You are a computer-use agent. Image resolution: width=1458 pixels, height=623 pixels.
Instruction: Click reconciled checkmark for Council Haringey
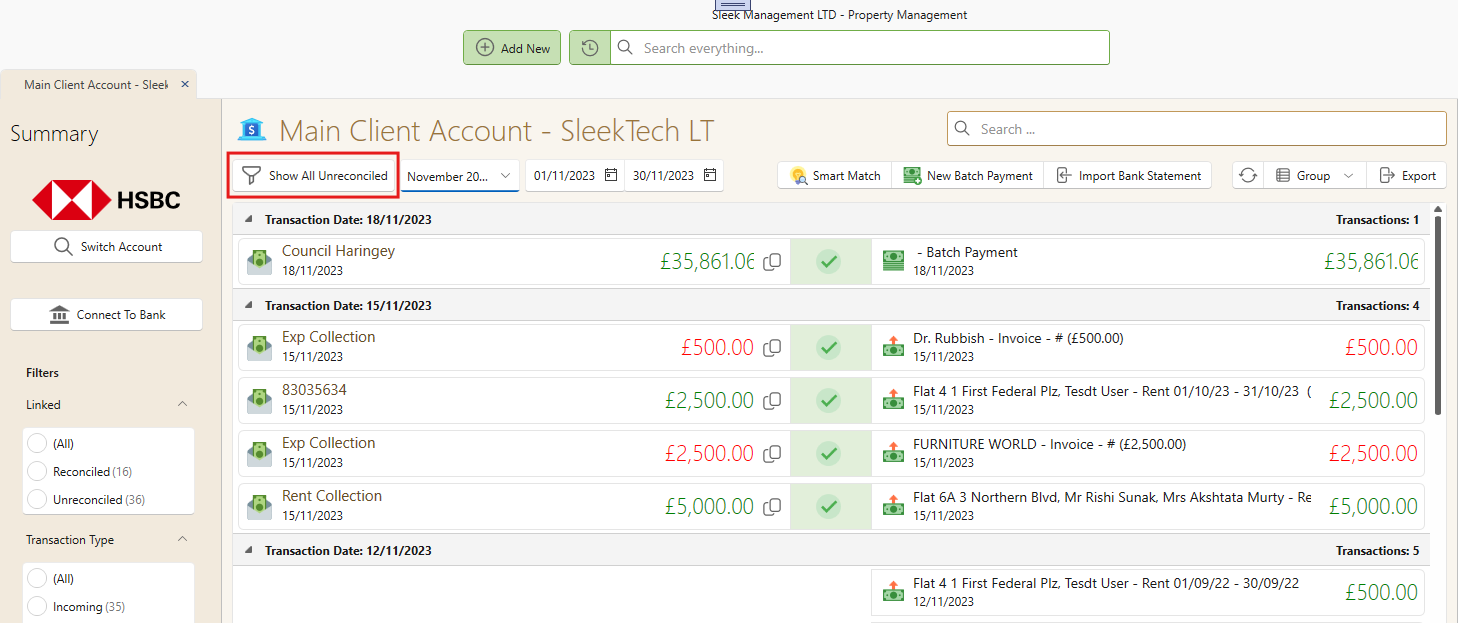[828, 262]
